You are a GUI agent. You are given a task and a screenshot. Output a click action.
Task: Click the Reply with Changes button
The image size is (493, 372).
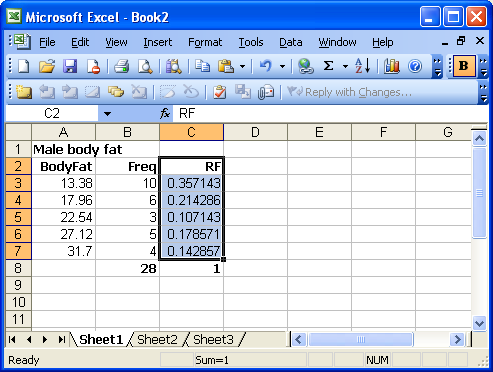click(350, 92)
